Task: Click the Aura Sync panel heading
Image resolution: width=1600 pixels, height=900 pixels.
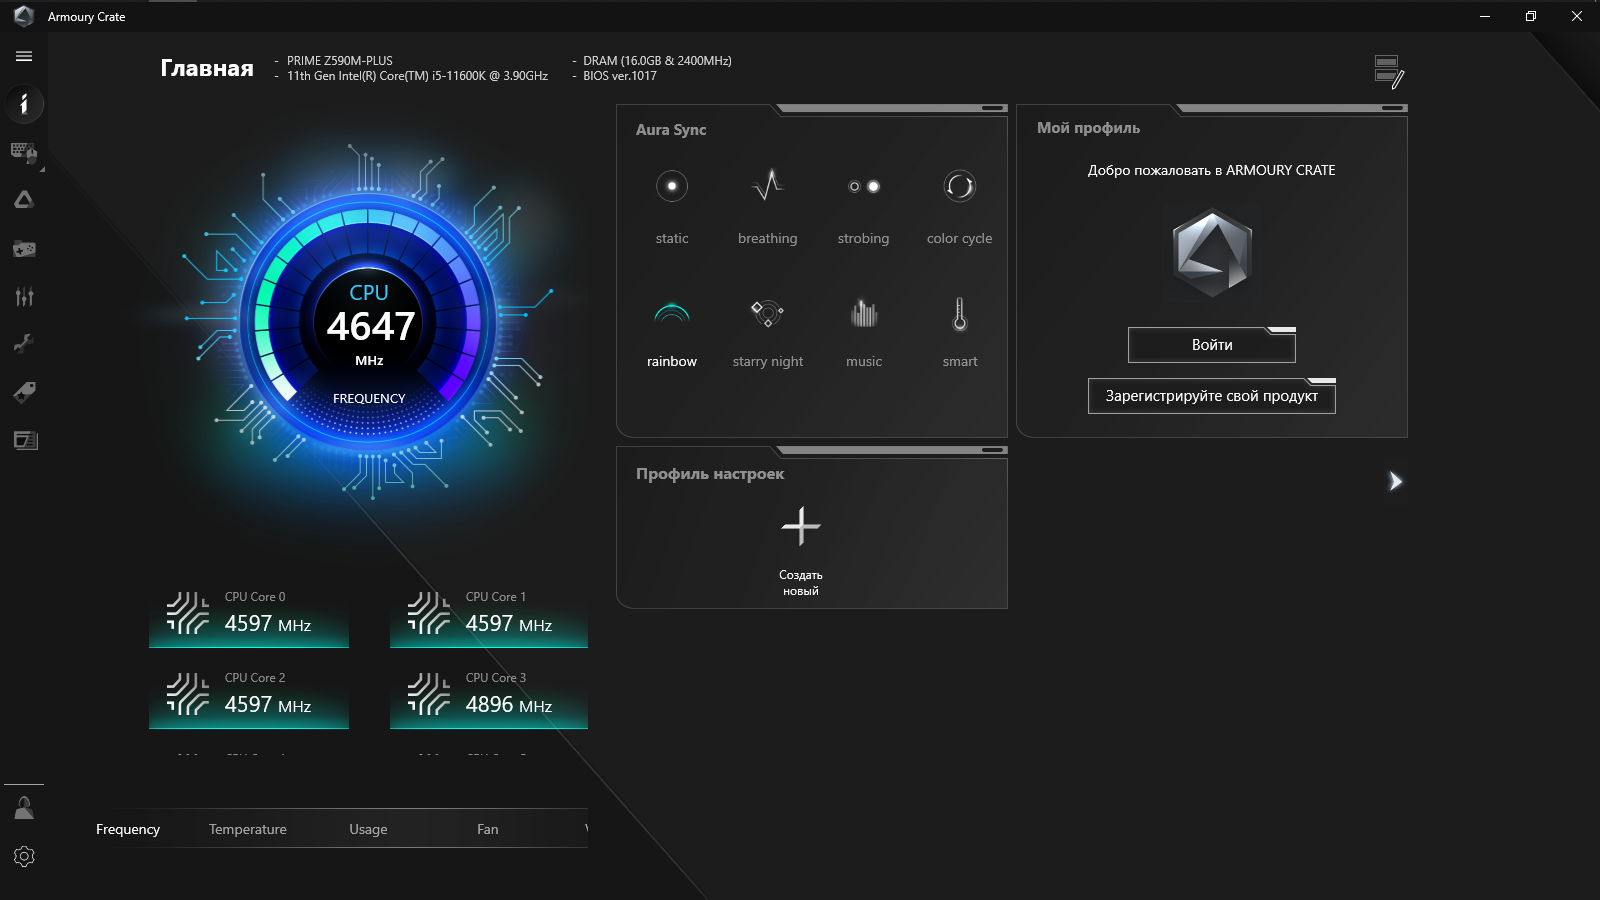Action: point(671,130)
